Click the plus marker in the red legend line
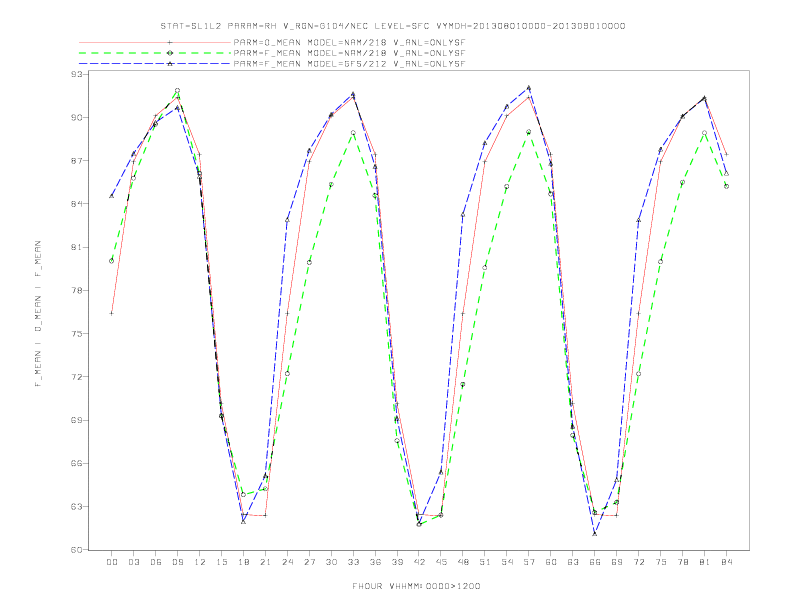The width and height of the screenshot is (792, 612). tap(170, 43)
